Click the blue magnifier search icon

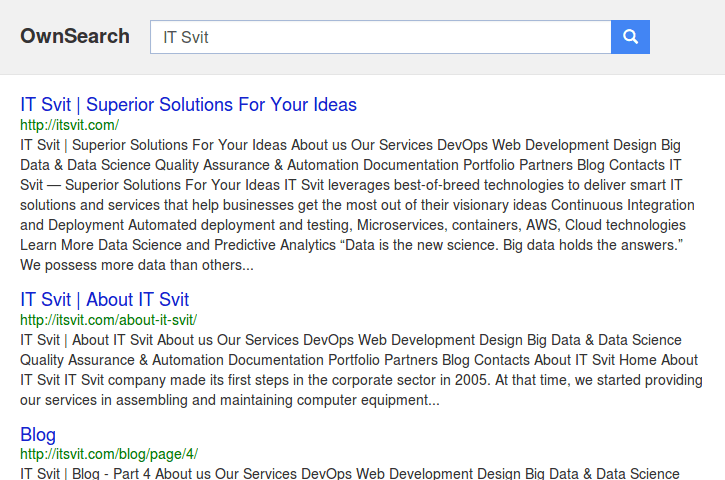pyautogui.click(x=630, y=37)
